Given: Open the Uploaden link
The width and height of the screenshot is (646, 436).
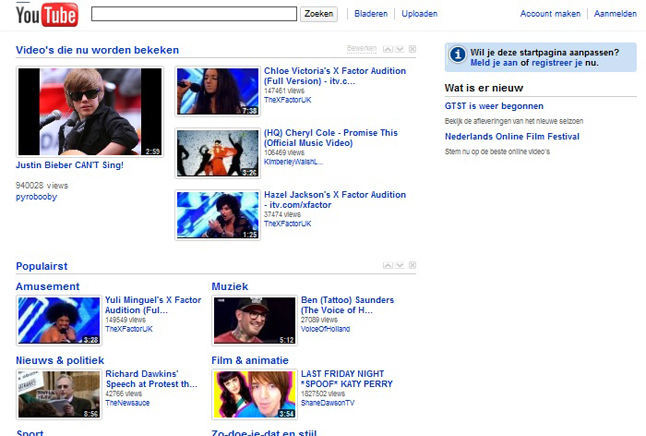Looking at the screenshot, I should pyautogui.click(x=419, y=14).
